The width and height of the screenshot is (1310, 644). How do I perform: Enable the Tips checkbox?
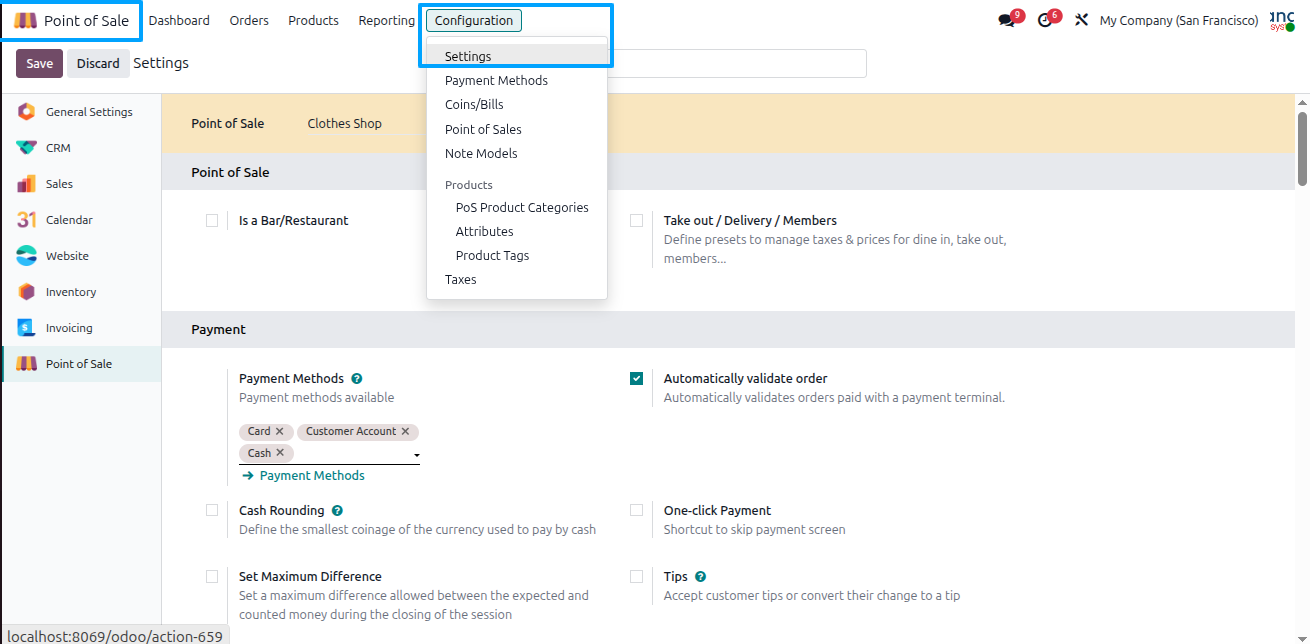point(637,577)
